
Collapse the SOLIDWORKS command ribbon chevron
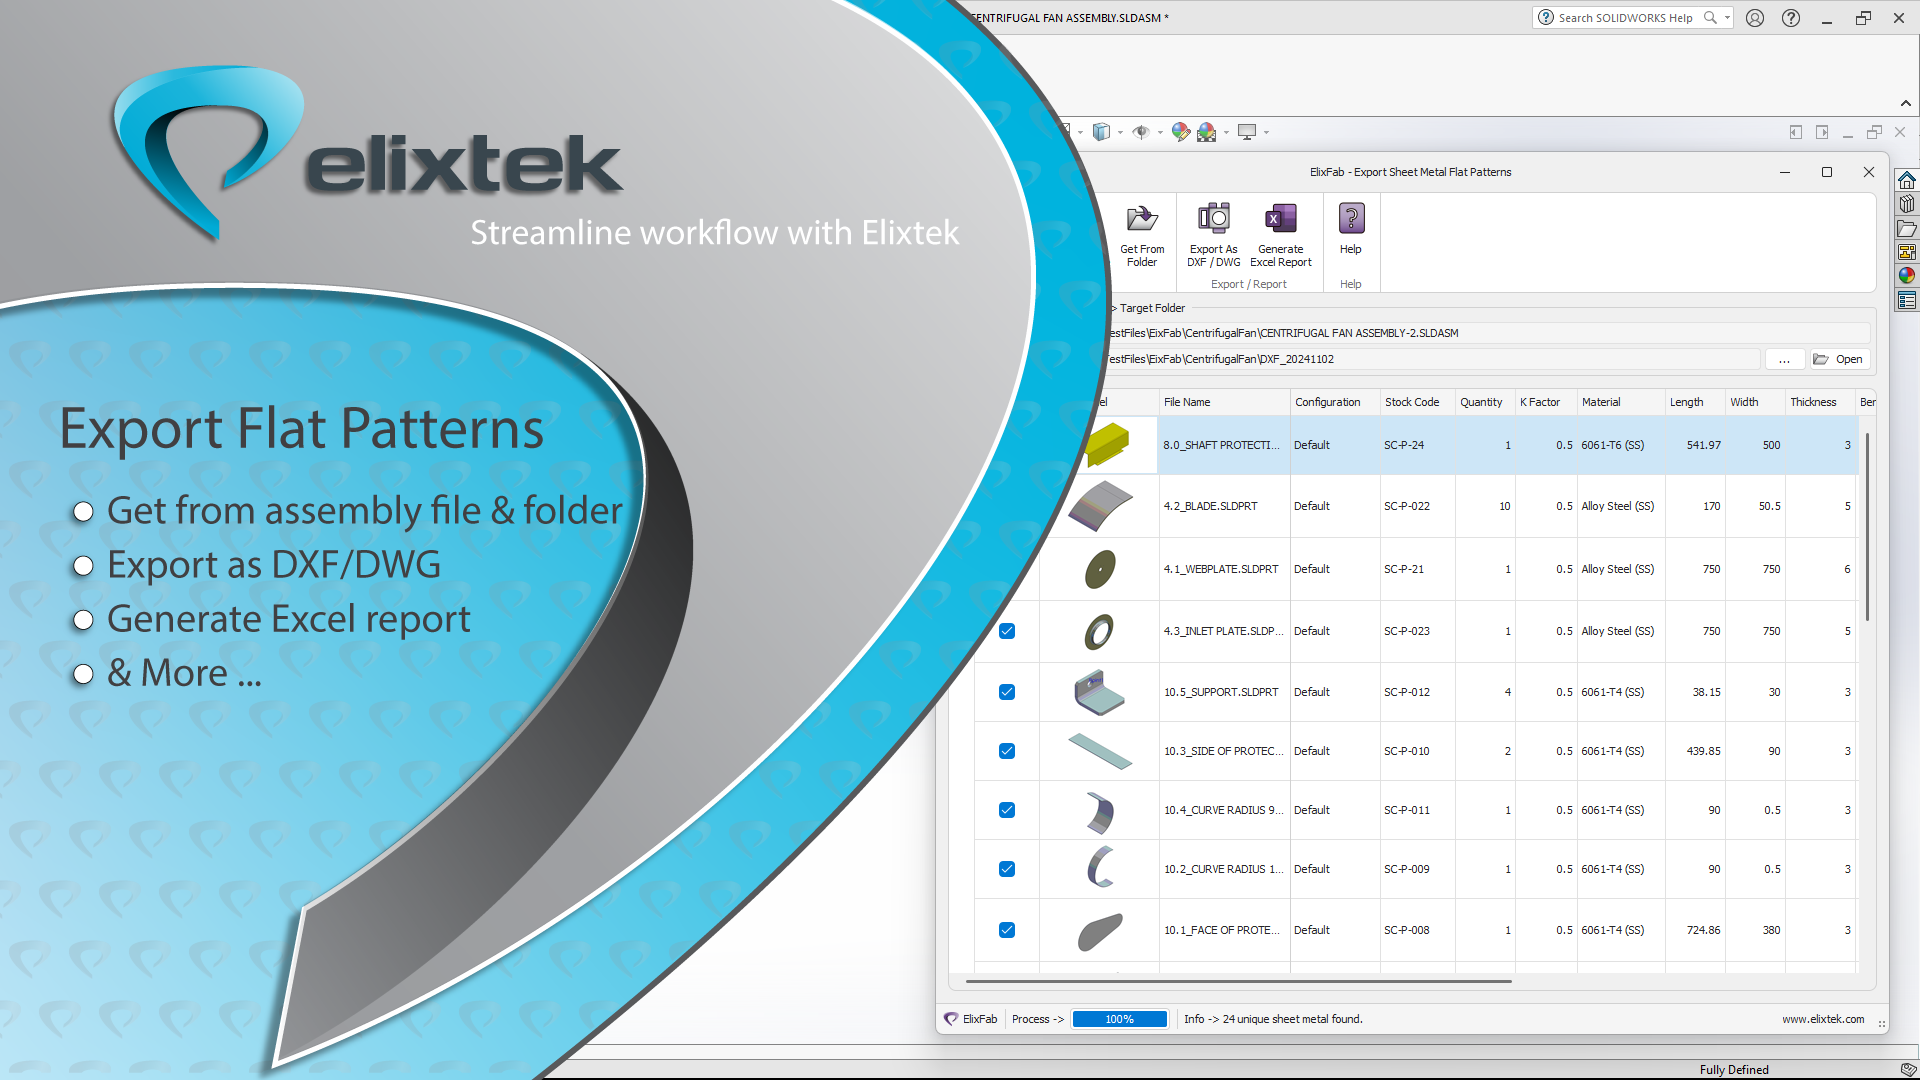coord(1906,103)
